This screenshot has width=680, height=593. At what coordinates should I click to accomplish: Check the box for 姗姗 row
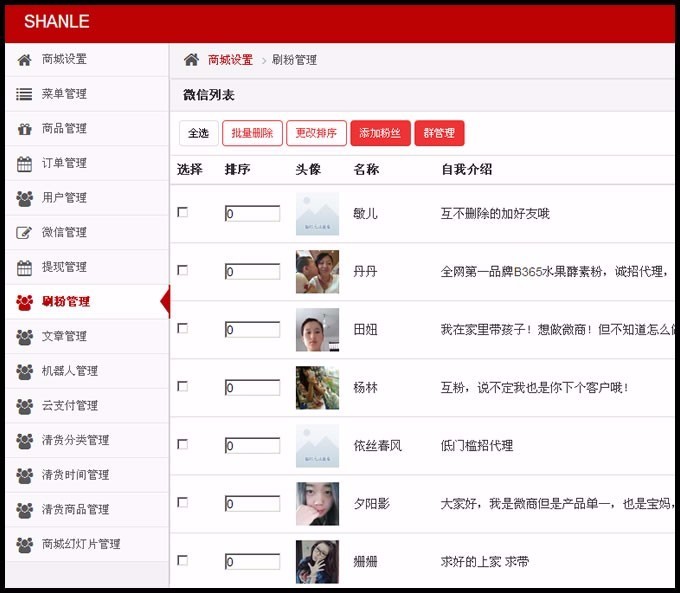[x=183, y=560]
